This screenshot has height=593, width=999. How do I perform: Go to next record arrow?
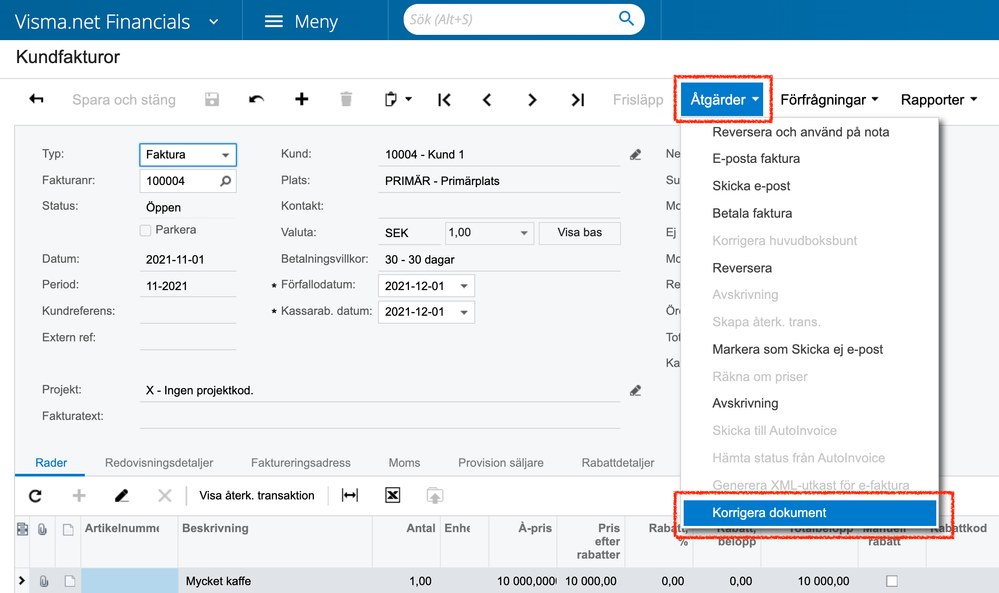[532, 100]
